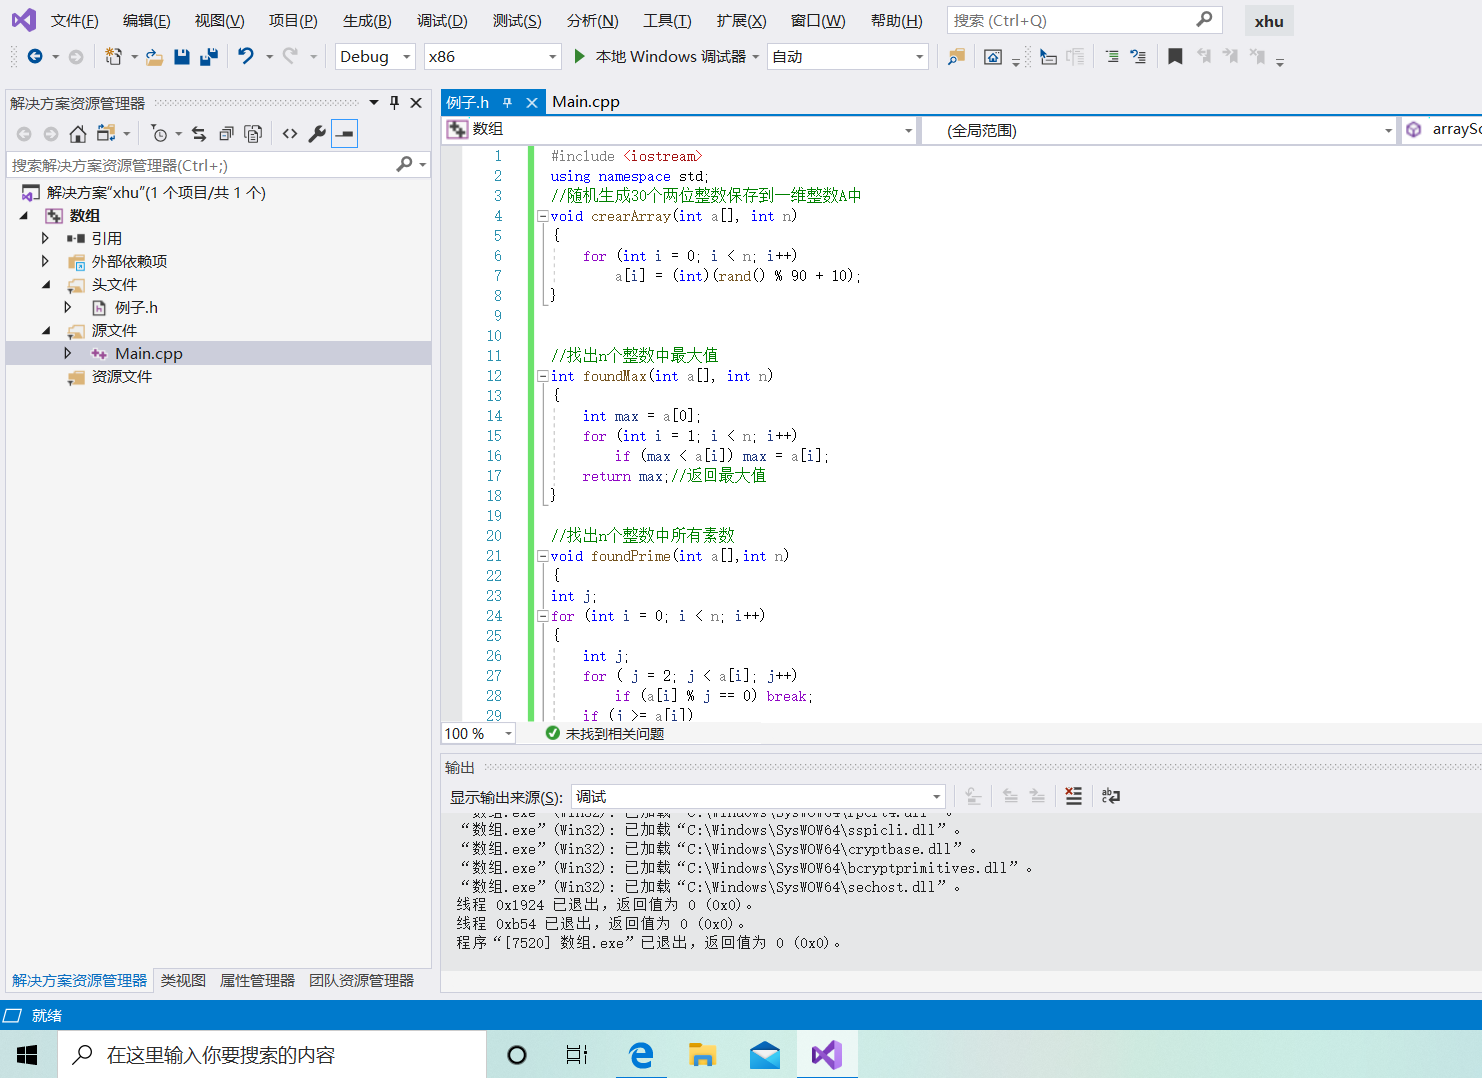Expand the 引用 references node
The image size is (1482, 1078).
click(45, 238)
